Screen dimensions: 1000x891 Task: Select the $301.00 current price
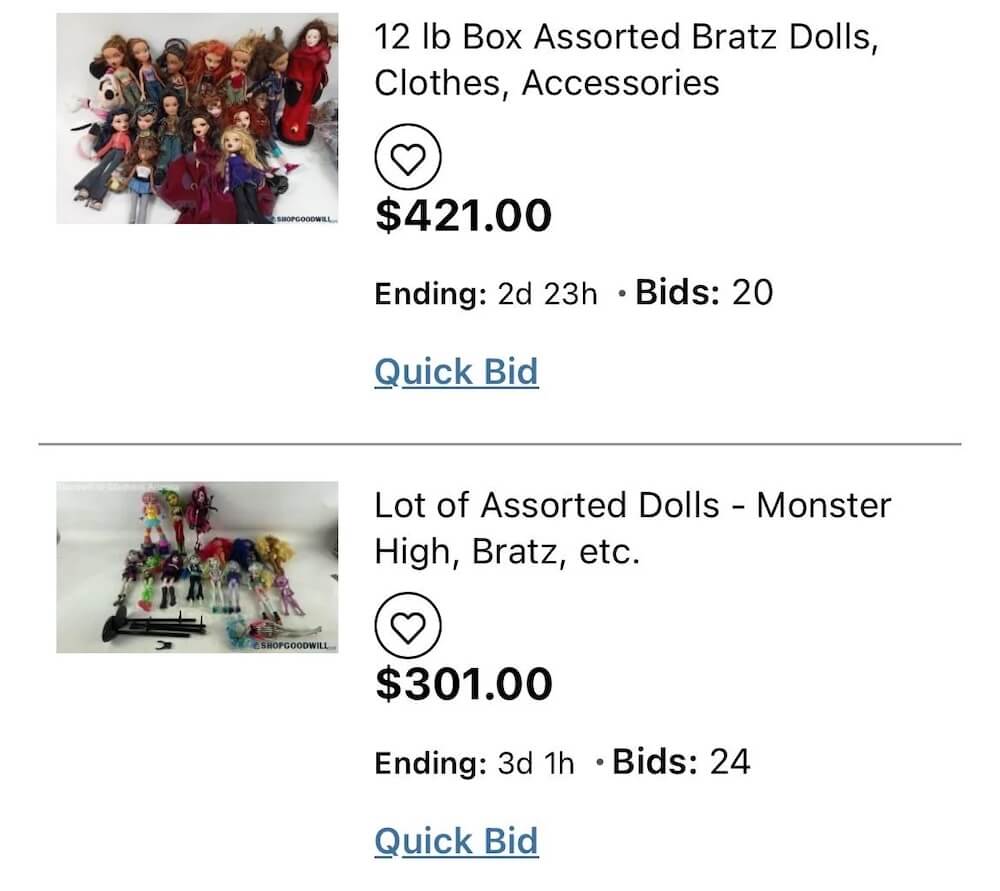[x=464, y=684]
